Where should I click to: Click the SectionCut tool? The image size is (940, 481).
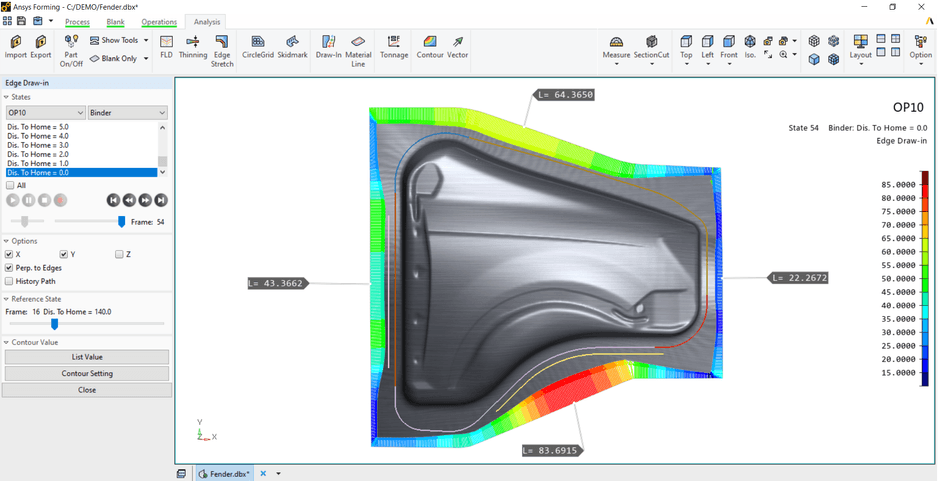click(651, 46)
